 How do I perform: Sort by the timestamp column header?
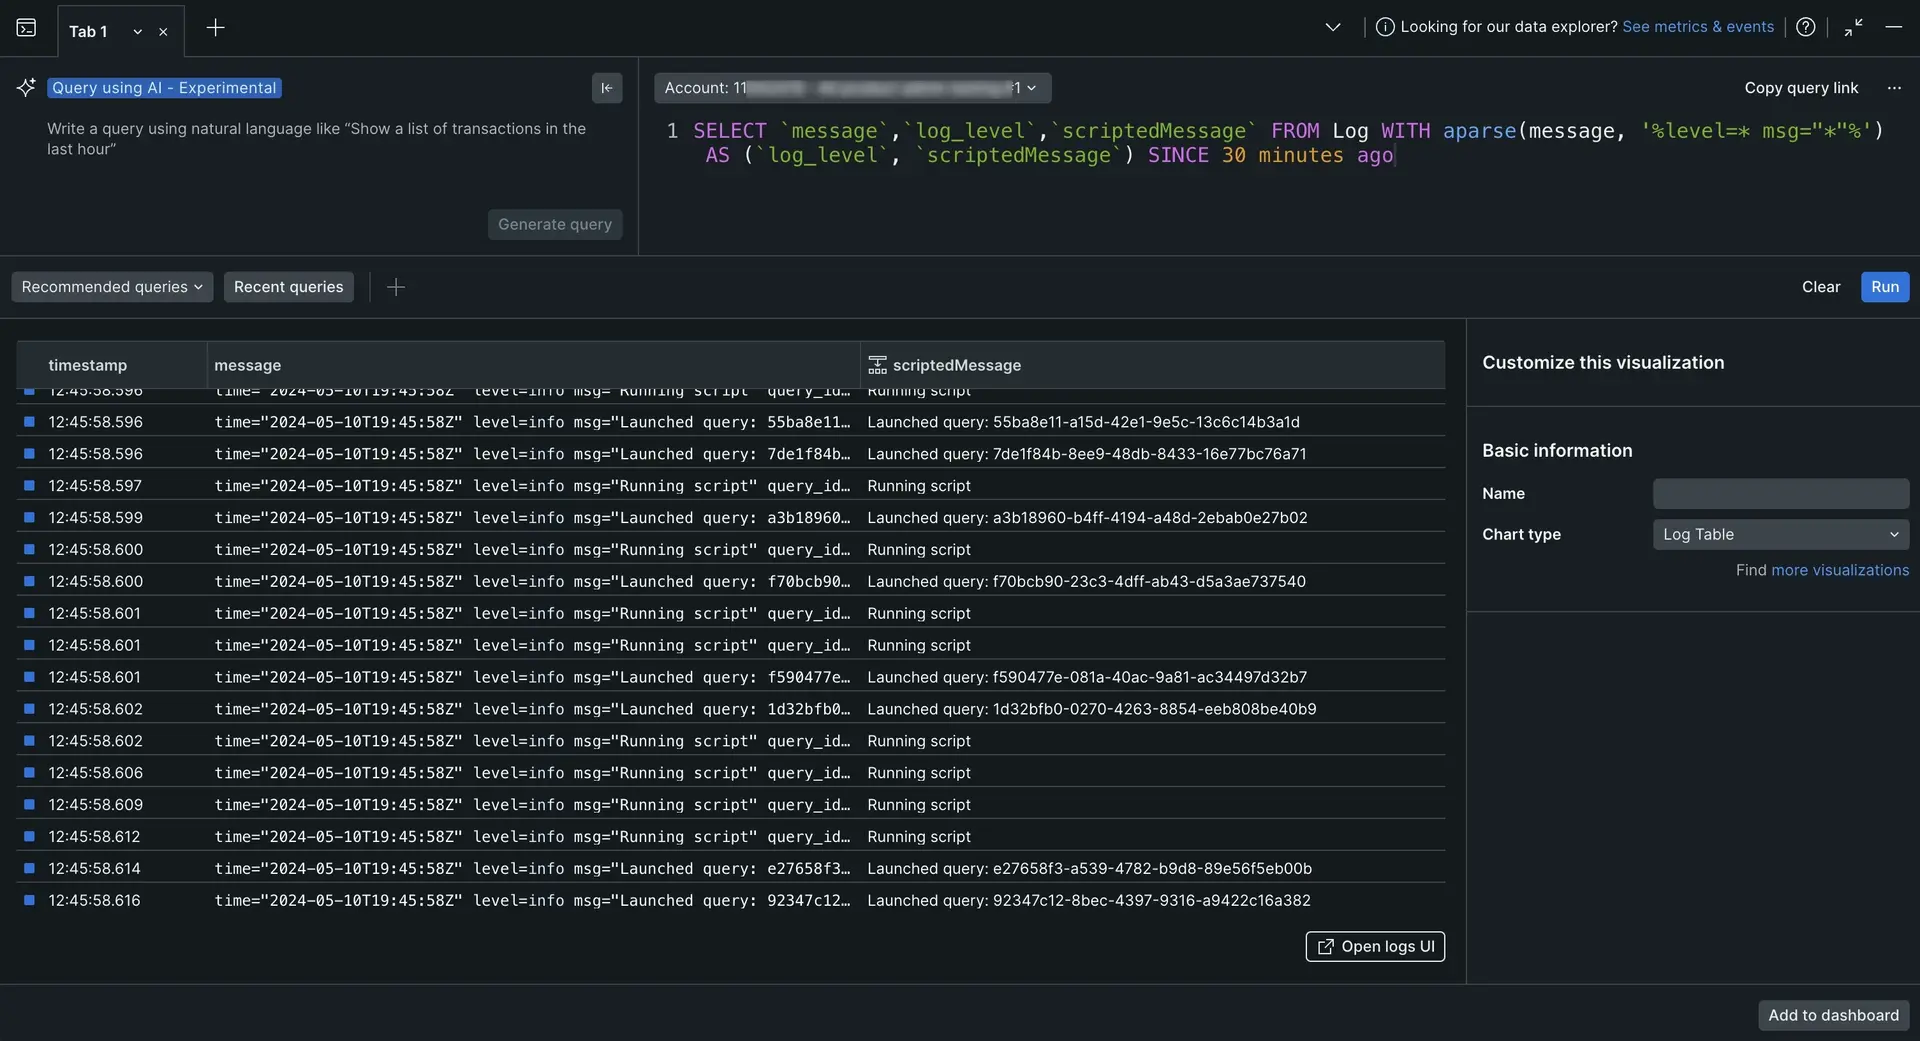(x=88, y=366)
